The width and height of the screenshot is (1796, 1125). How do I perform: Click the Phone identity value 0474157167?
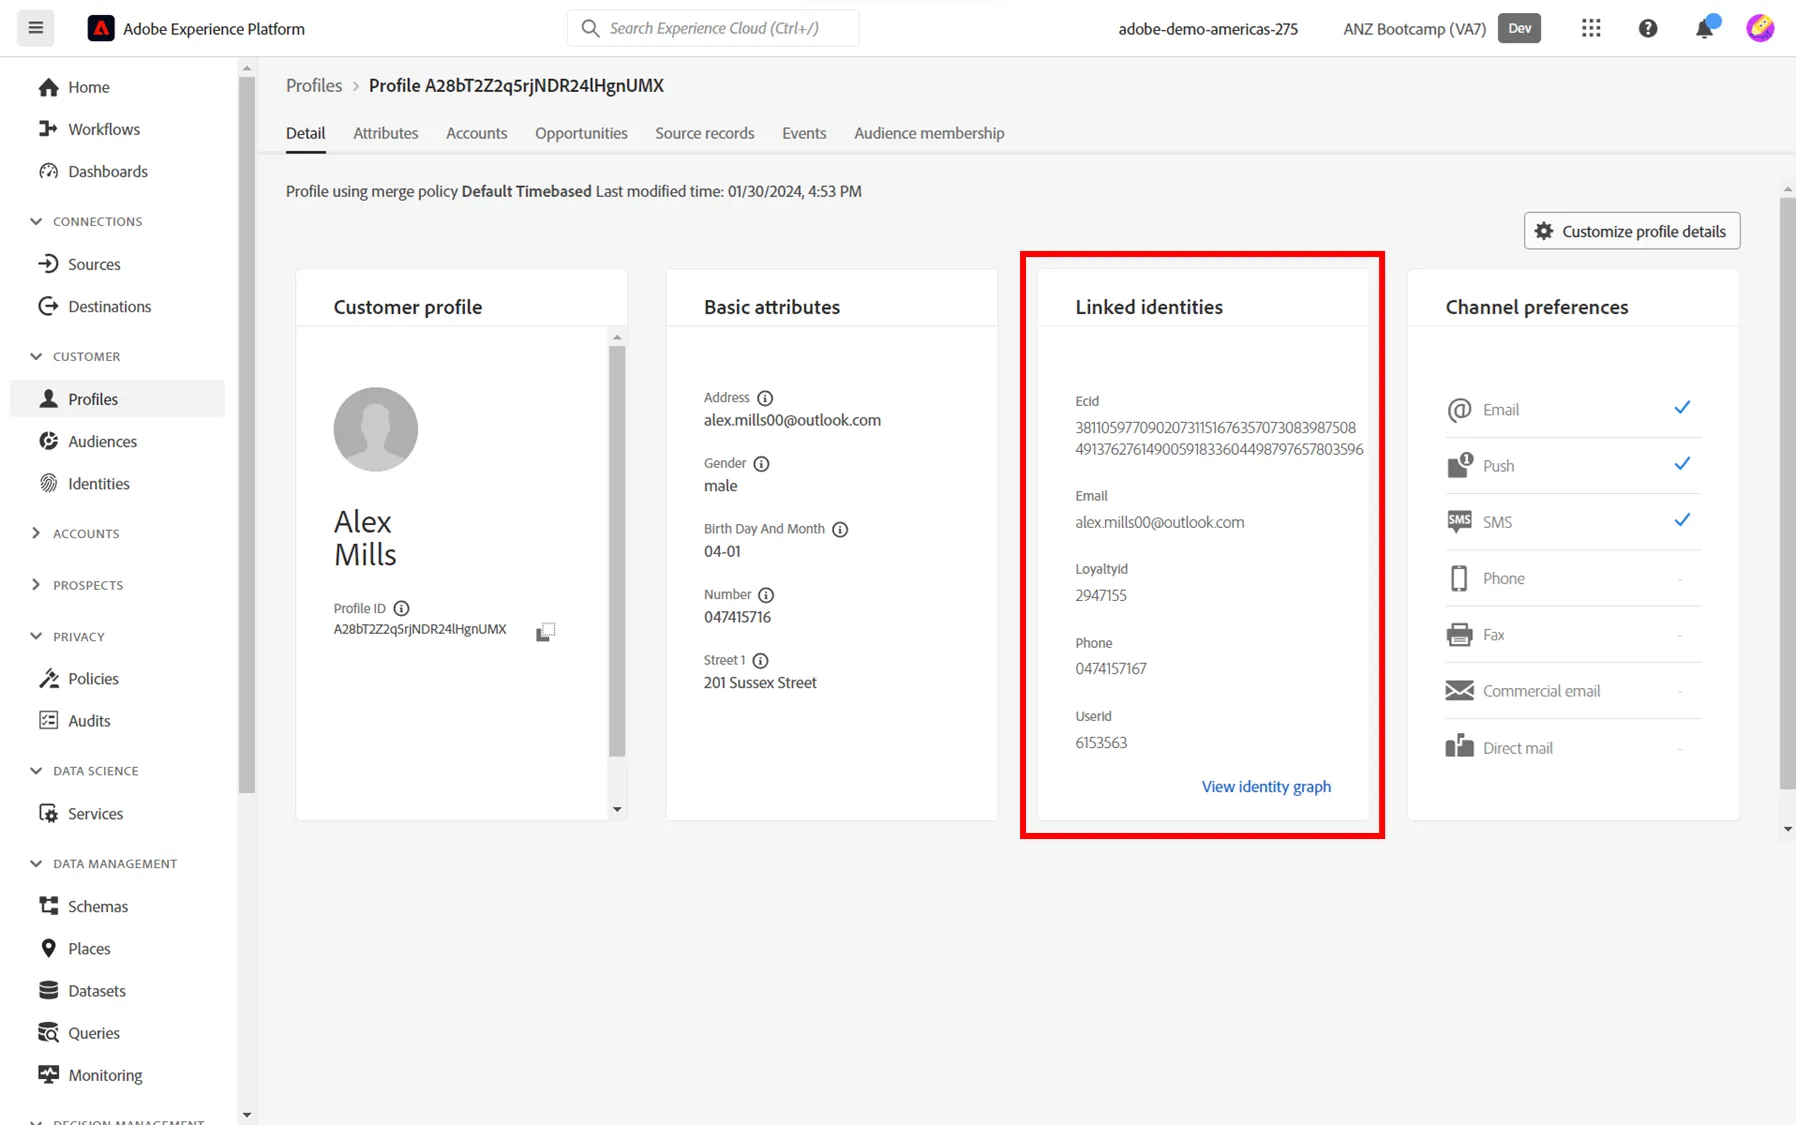[1111, 669]
